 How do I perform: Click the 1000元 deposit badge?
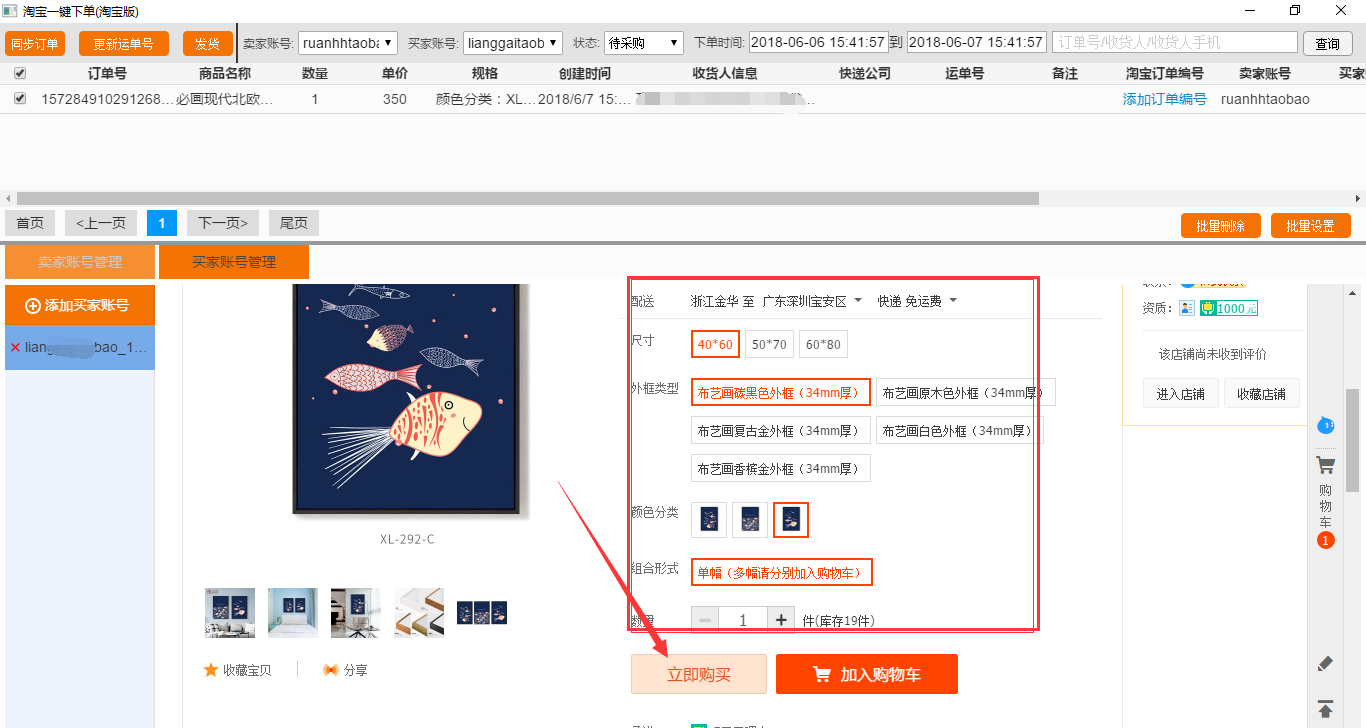tap(1229, 308)
